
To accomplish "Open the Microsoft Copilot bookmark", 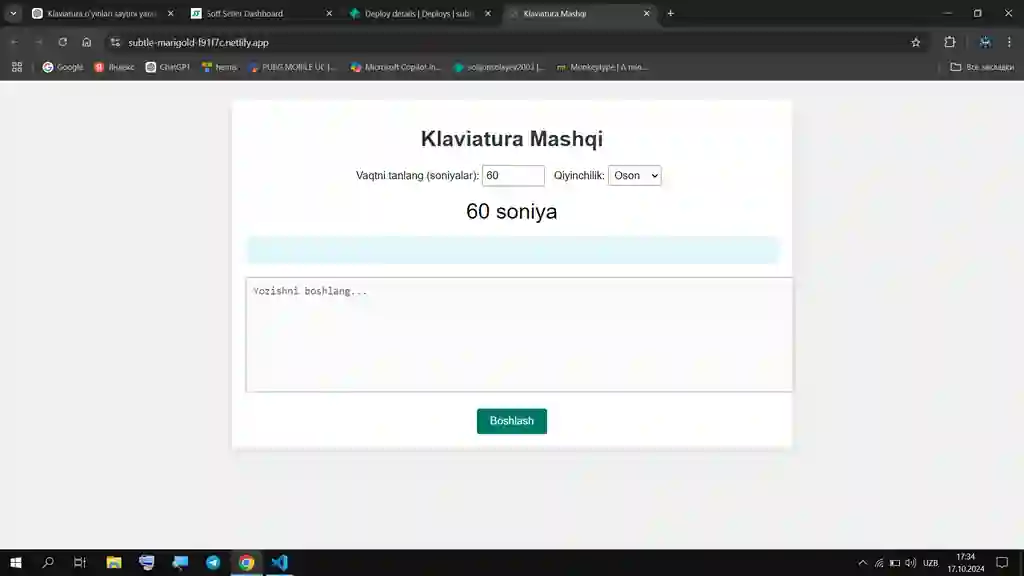I will (x=399, y=67).
